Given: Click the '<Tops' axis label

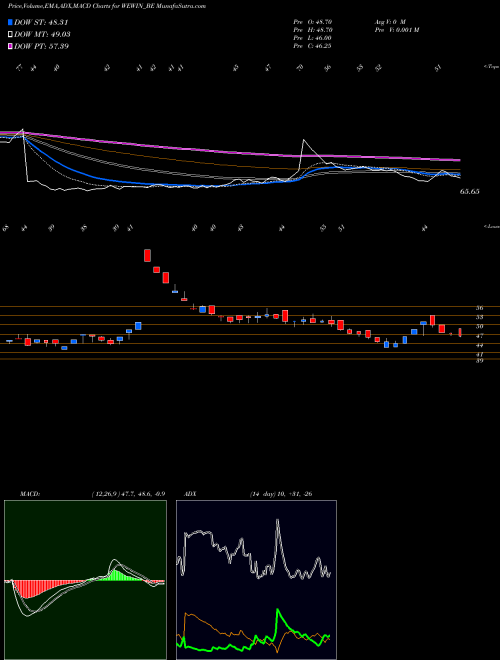Looking at the screenshot, I should 492,67.
